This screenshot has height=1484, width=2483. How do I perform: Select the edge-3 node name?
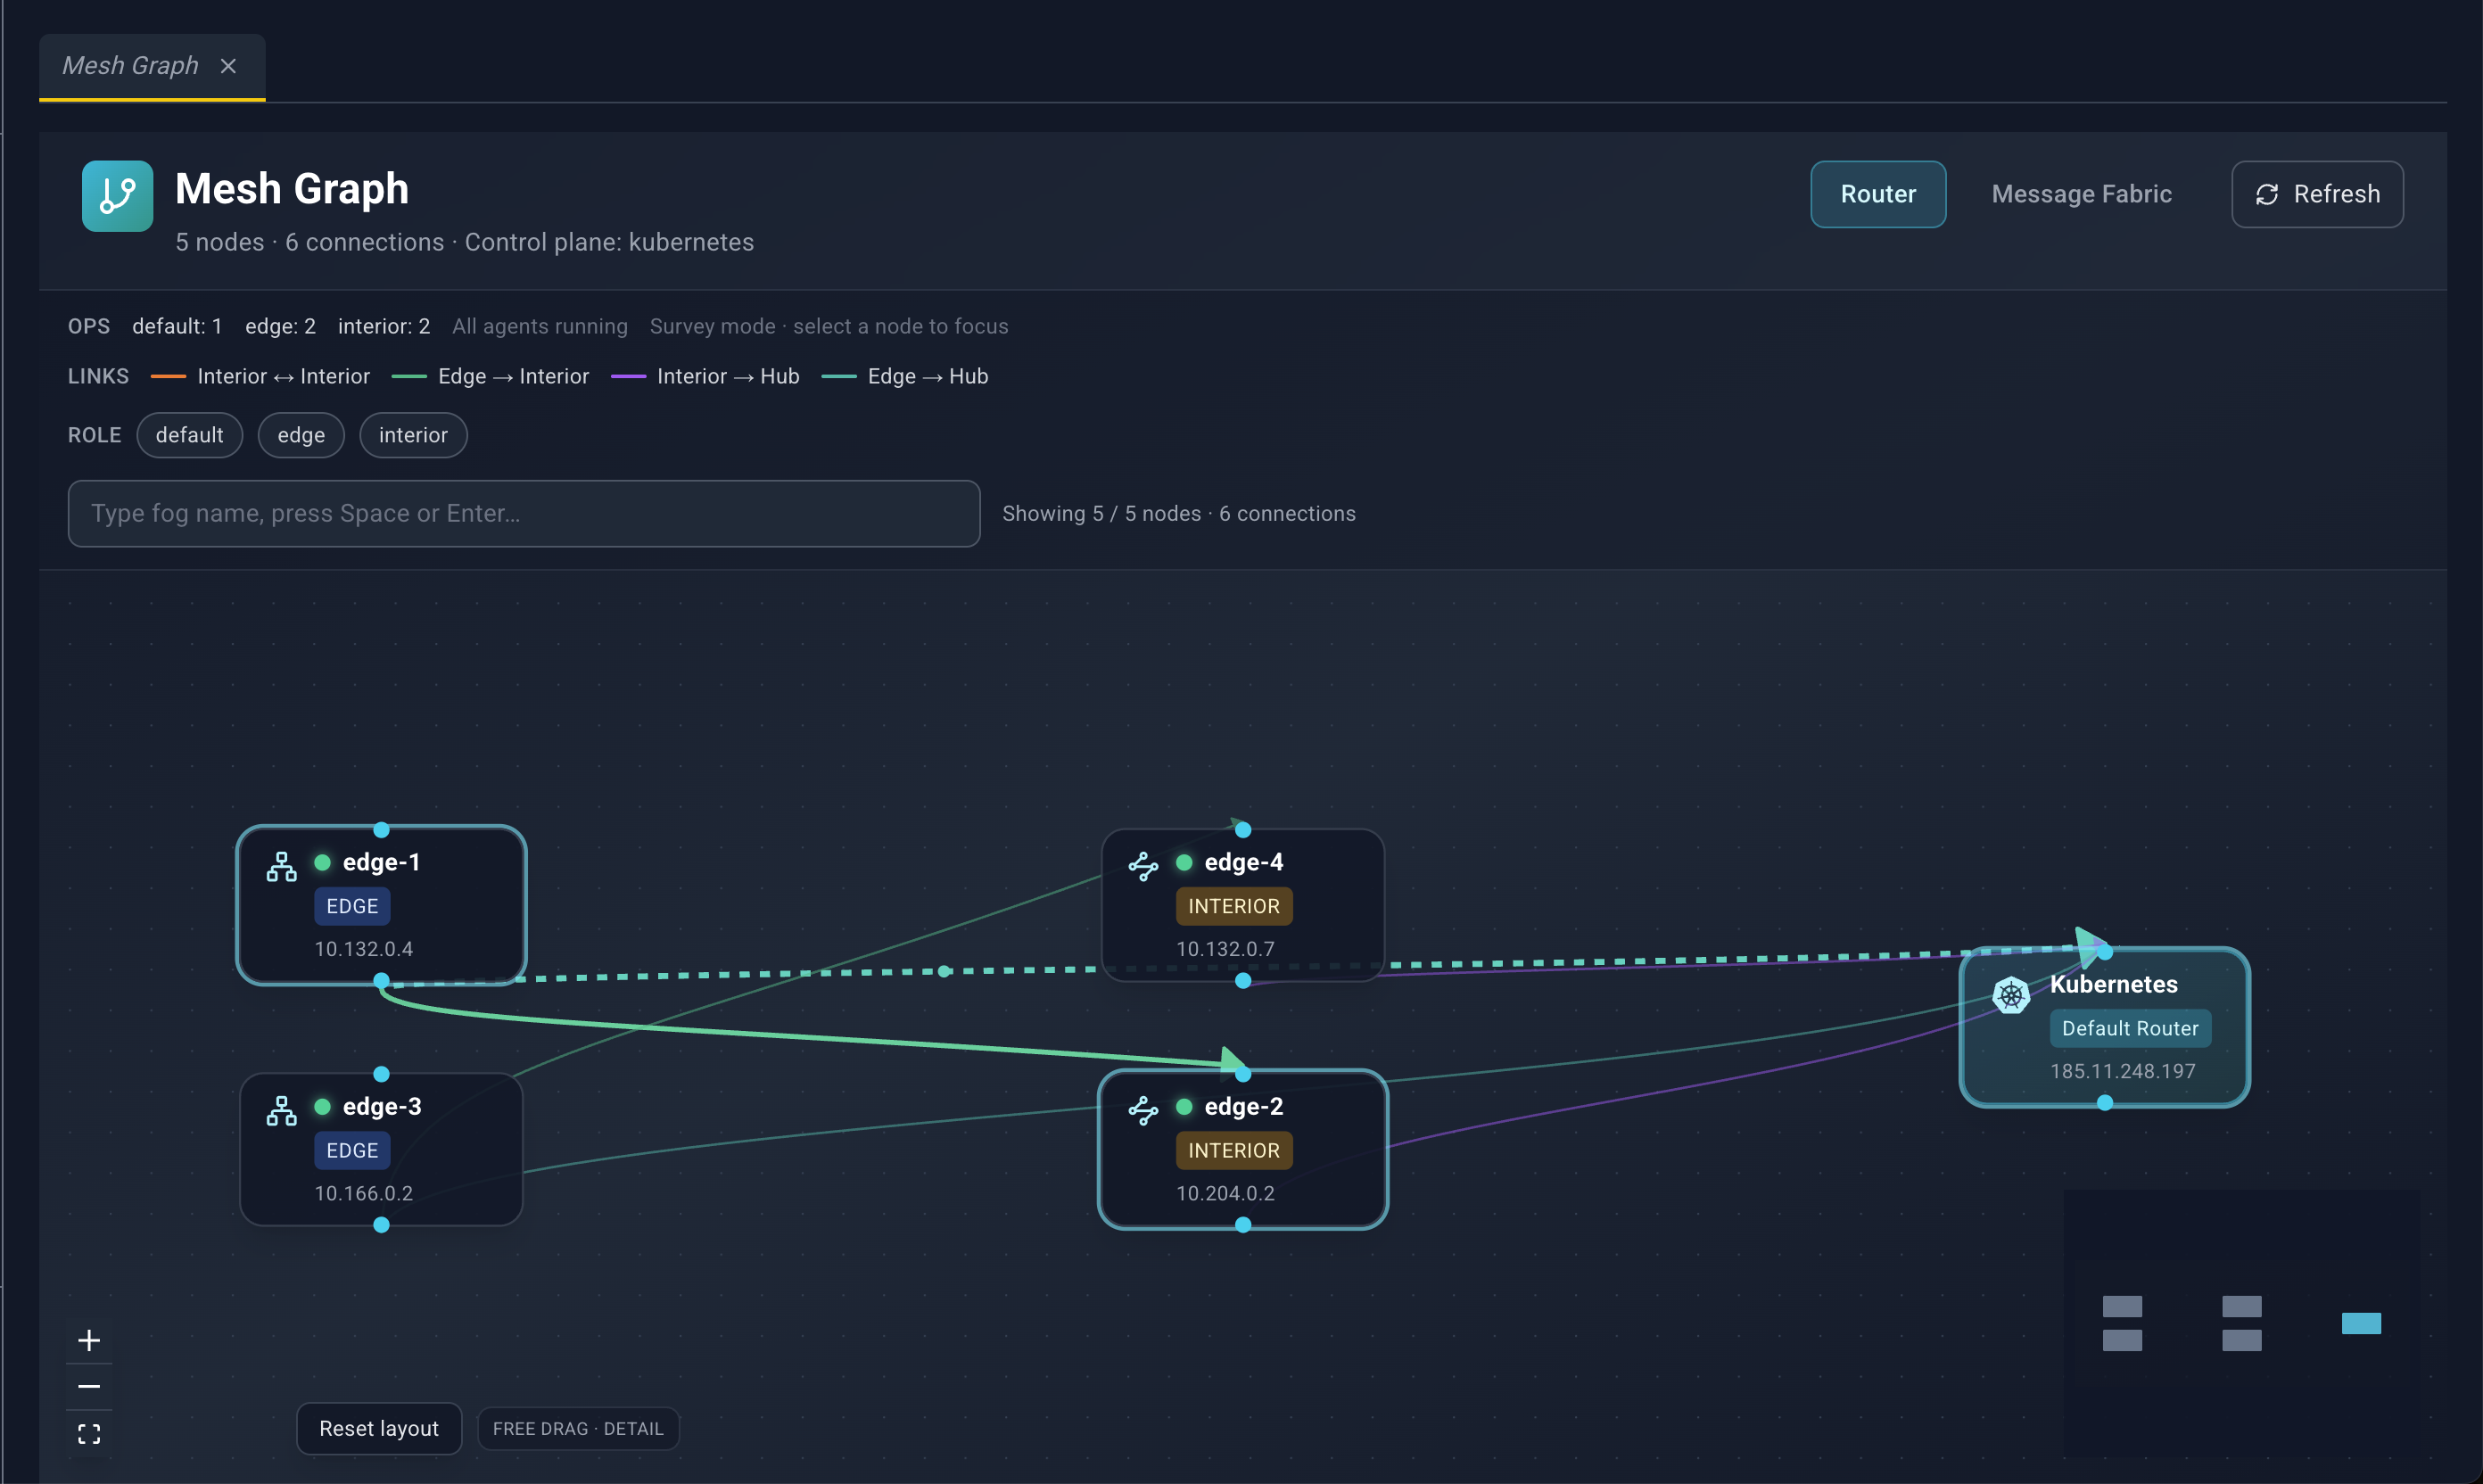click(x=382, y=1106)
